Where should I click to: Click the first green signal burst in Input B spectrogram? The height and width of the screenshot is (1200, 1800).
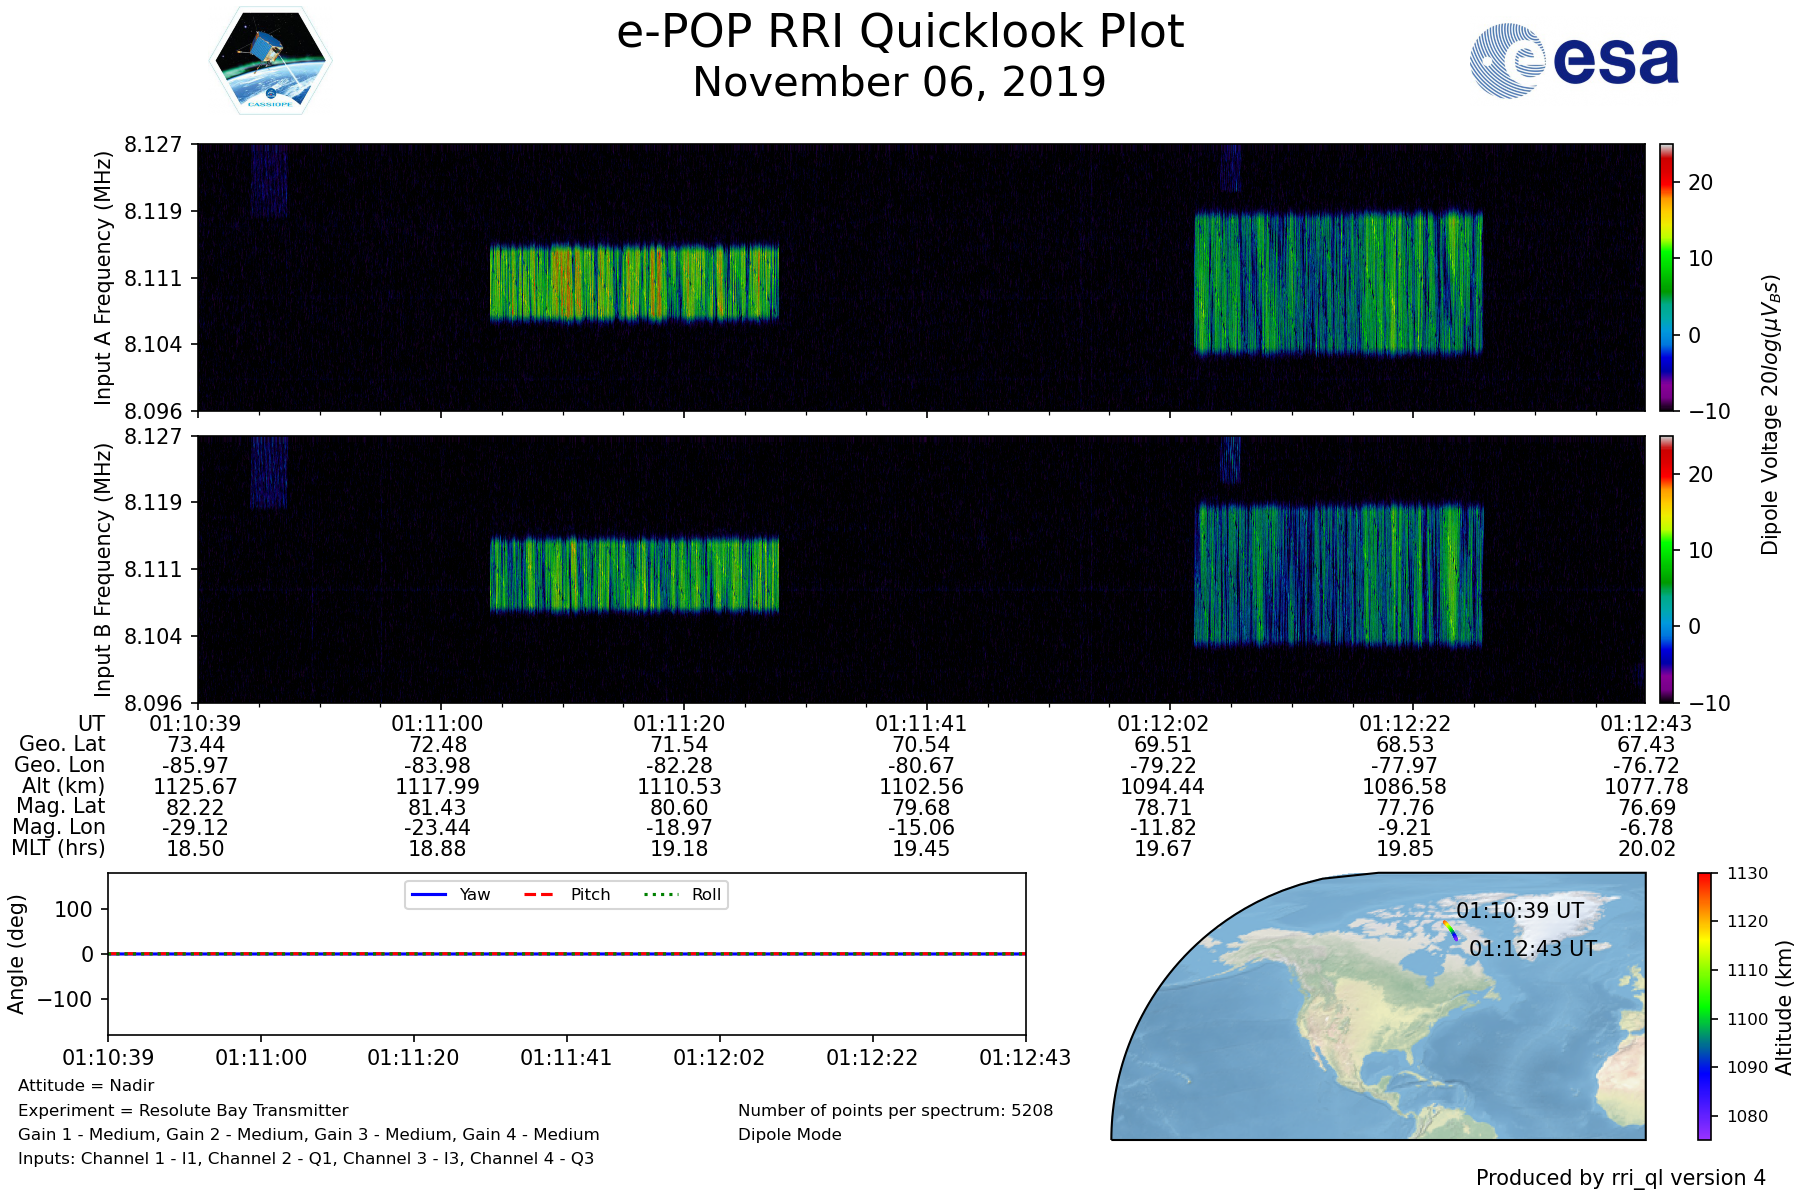click(634, 574)
